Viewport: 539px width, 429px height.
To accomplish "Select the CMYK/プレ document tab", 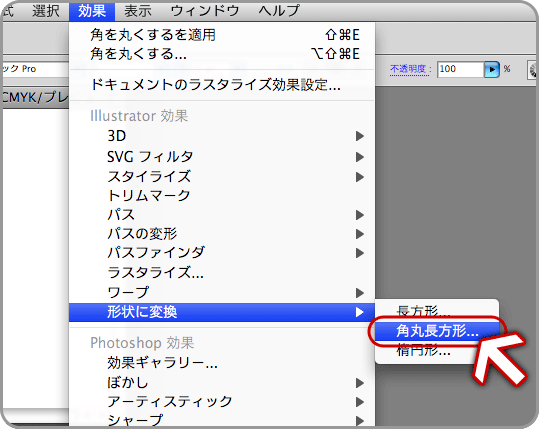I will (x=36, y=97).
